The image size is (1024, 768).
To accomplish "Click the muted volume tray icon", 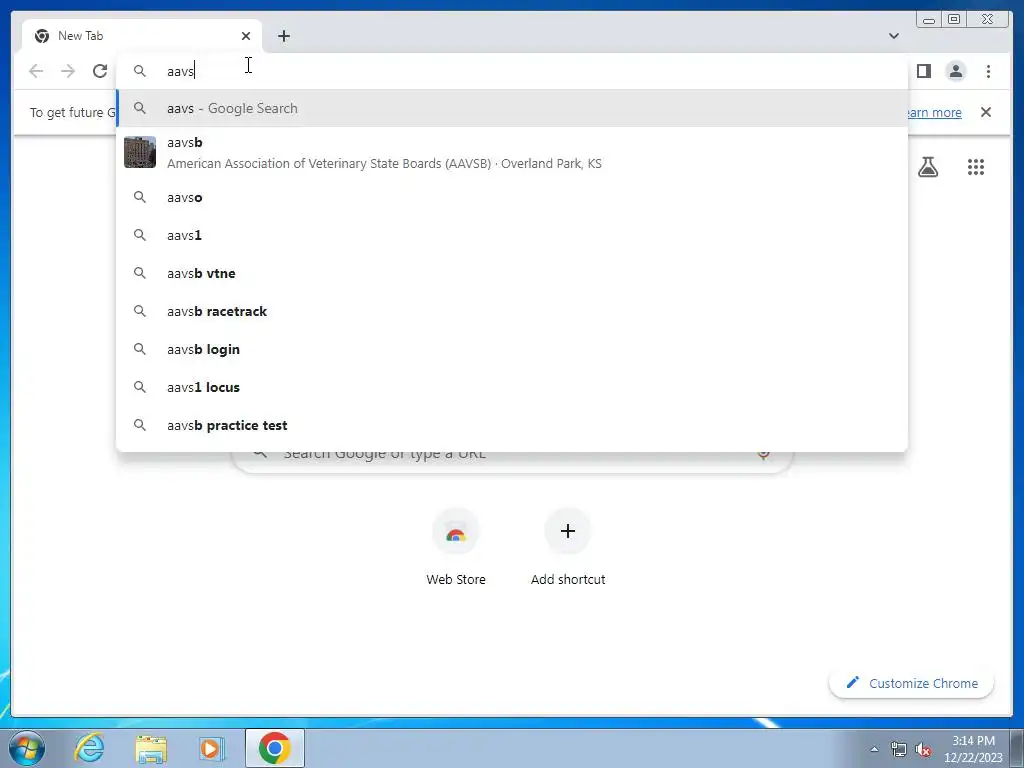I will pyautogui.click(x=923, y=749).
